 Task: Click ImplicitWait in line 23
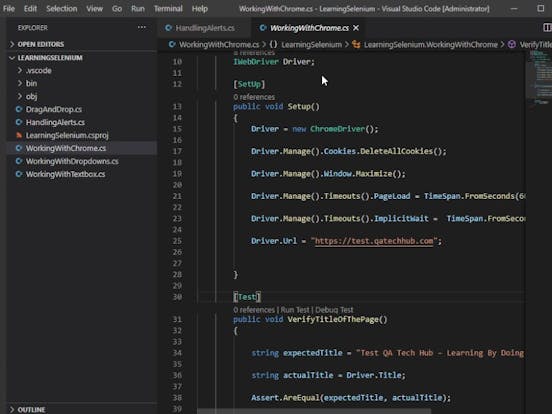pos(401,219)
